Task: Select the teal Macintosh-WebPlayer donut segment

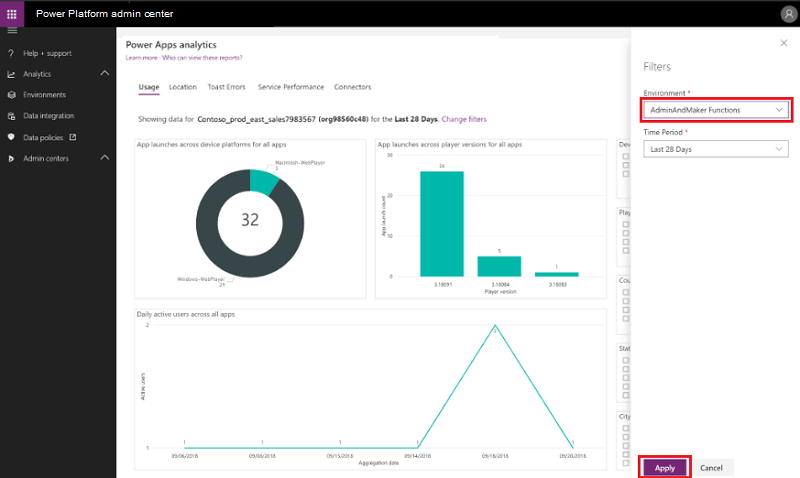Action: [263, 179]
